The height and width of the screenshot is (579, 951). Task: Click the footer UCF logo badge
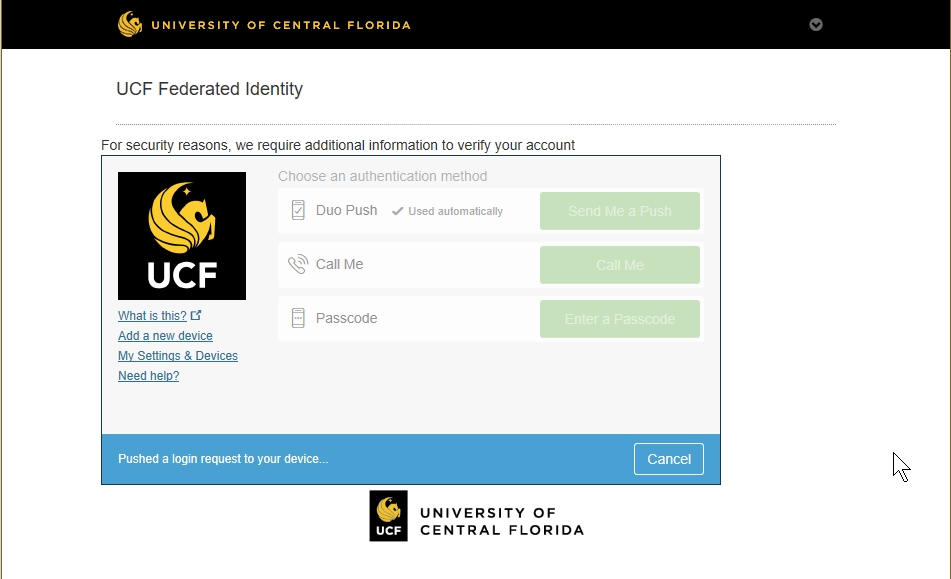388,516
